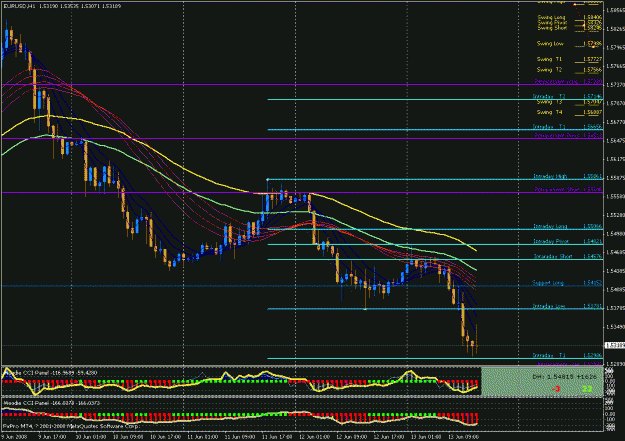Click the 11 Jun 01:00 time axis label
The width and height of the screenshot is (625, 441).
pos(202,437)
